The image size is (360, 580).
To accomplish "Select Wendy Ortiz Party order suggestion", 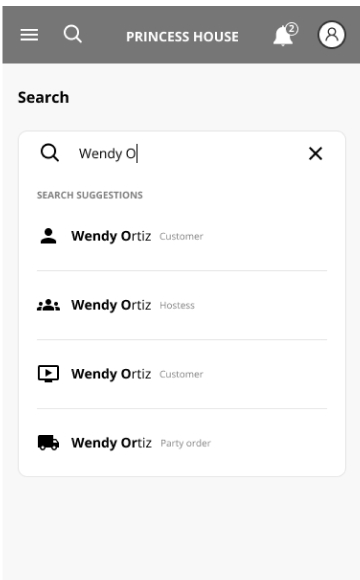I will 182,443.
